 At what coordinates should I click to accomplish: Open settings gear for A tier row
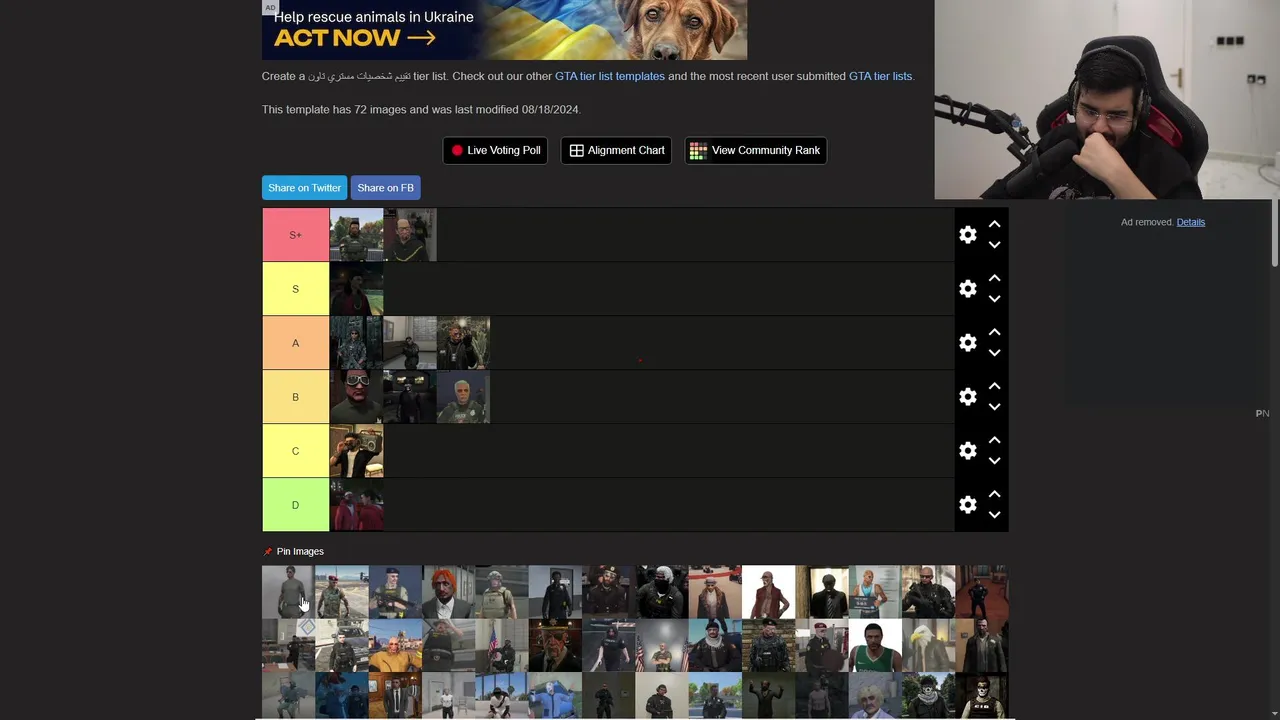click(x=967, y=342)
